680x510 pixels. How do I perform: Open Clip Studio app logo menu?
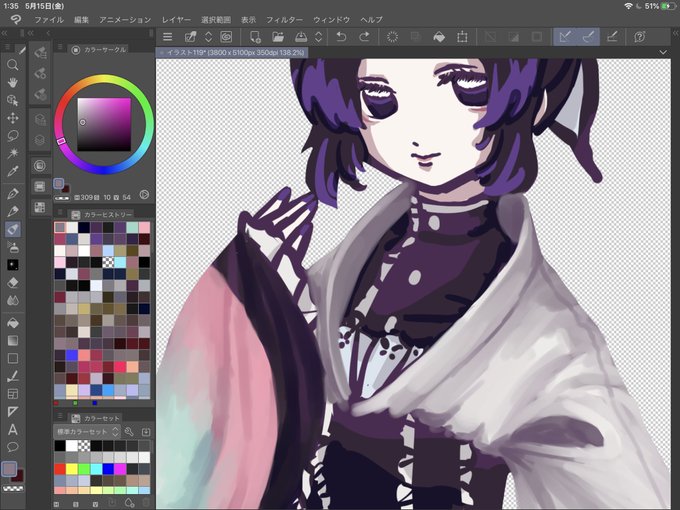point(16,20)
